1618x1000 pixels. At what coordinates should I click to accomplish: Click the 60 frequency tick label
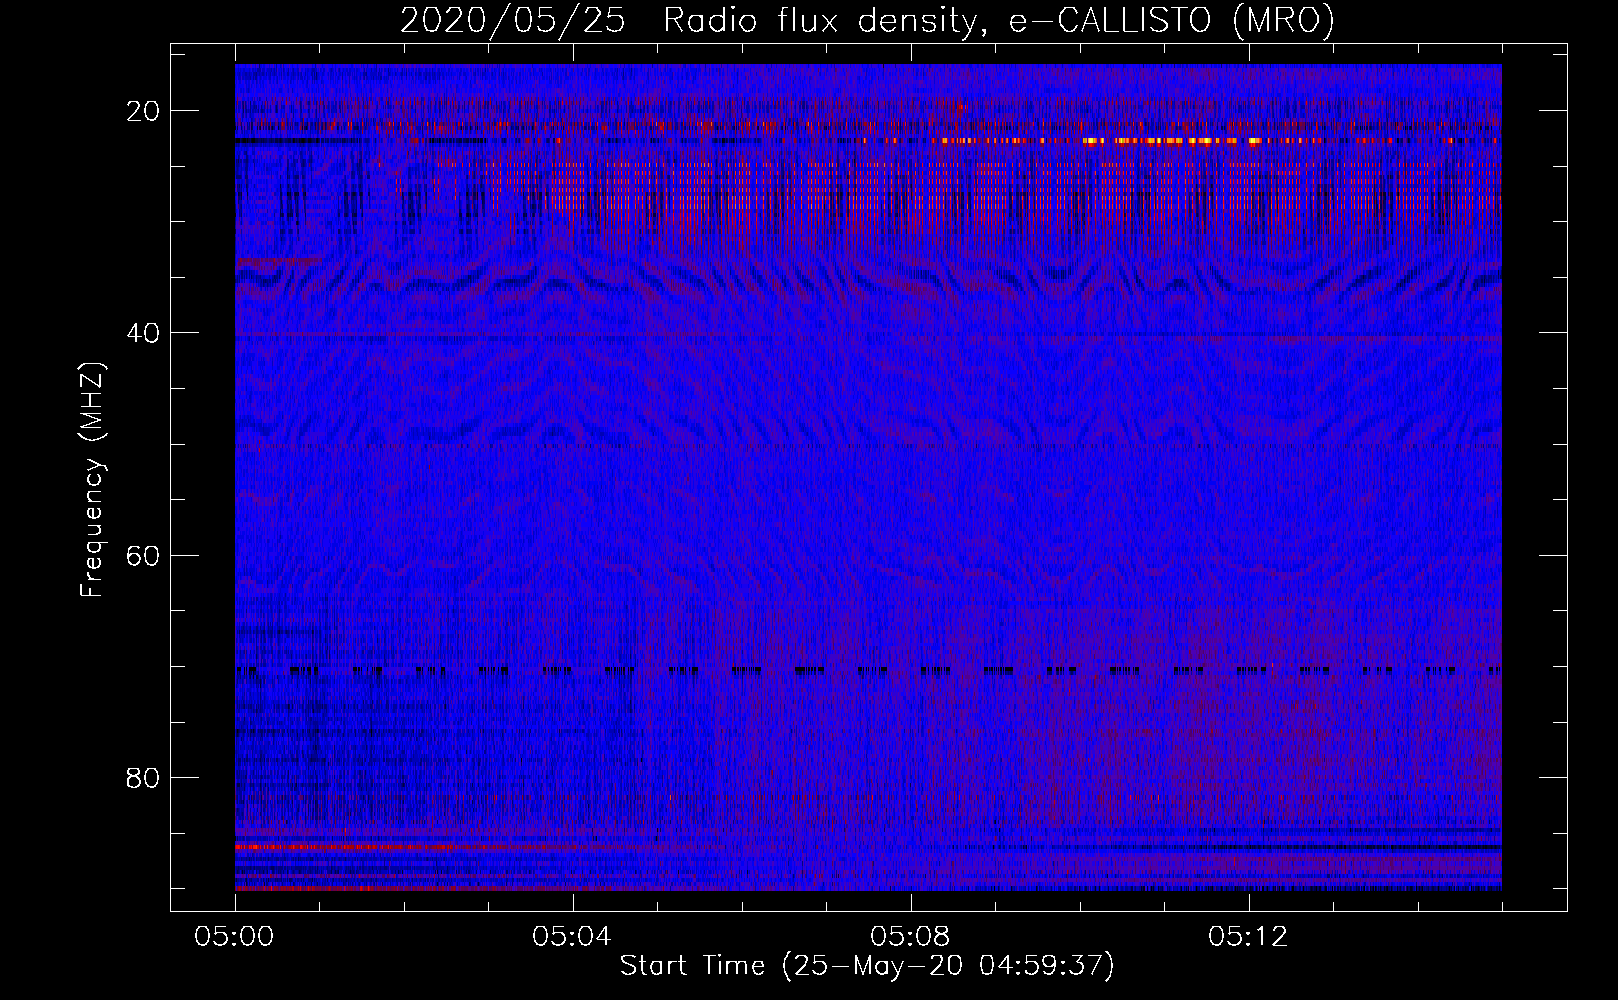click(143, 555)
